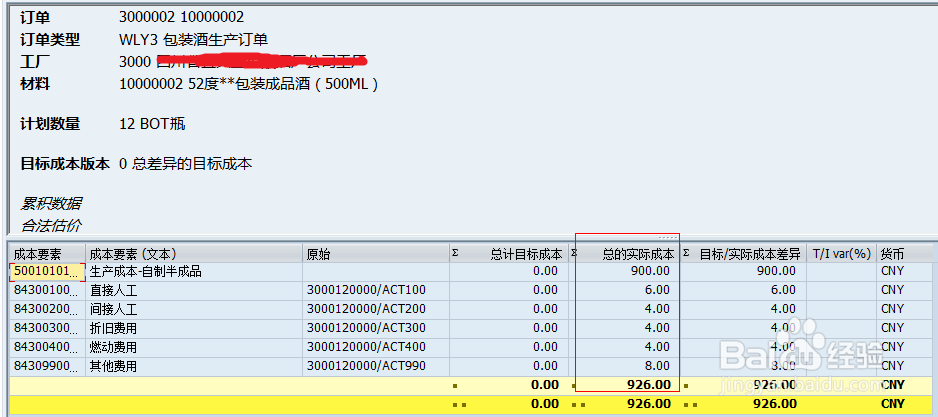Click cost element cell 84300100
938x417 pixels.
[46, 291]
